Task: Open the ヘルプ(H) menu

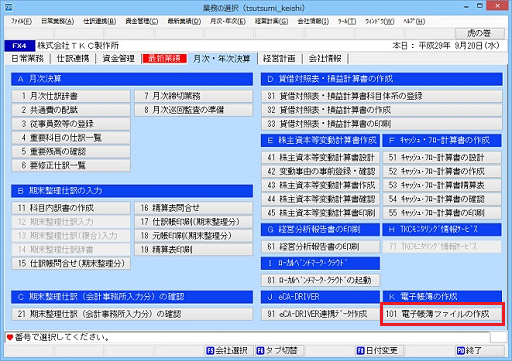Action: tap(414, 21)
